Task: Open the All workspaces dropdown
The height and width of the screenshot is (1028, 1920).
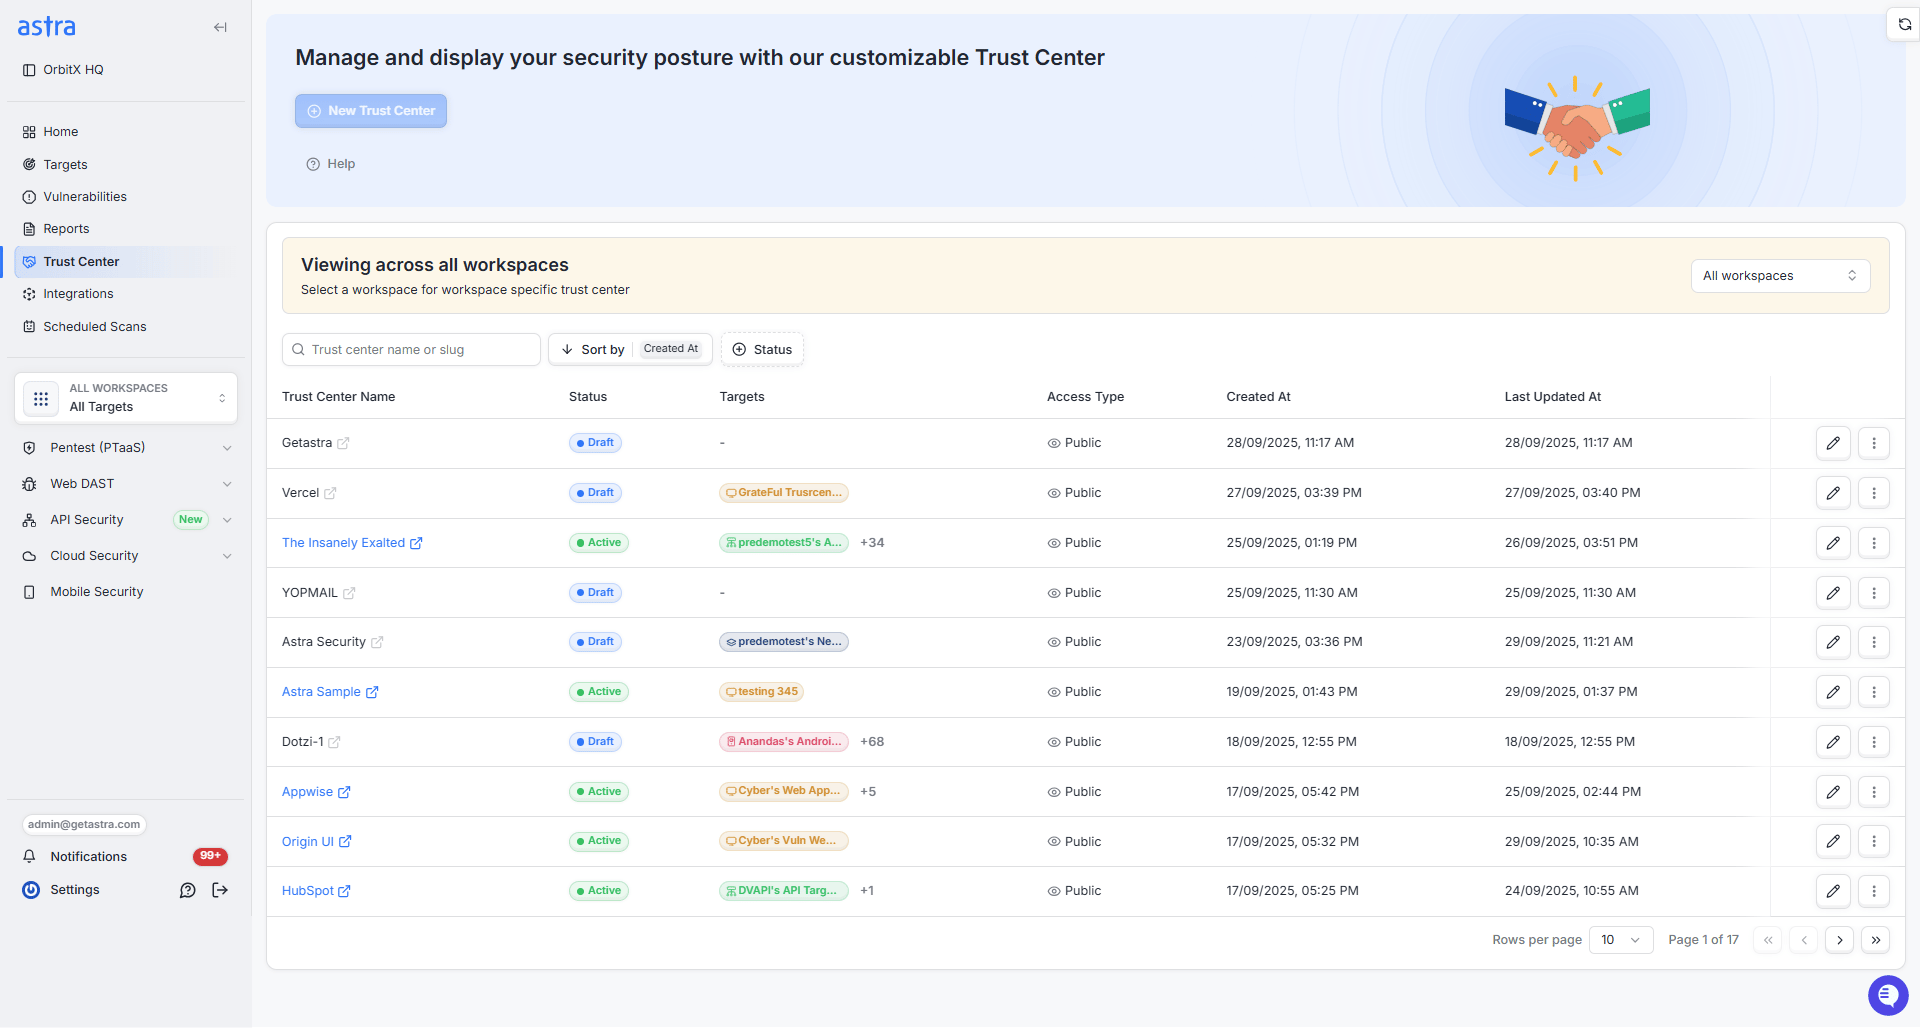Action: click(x=1780, y=276)
